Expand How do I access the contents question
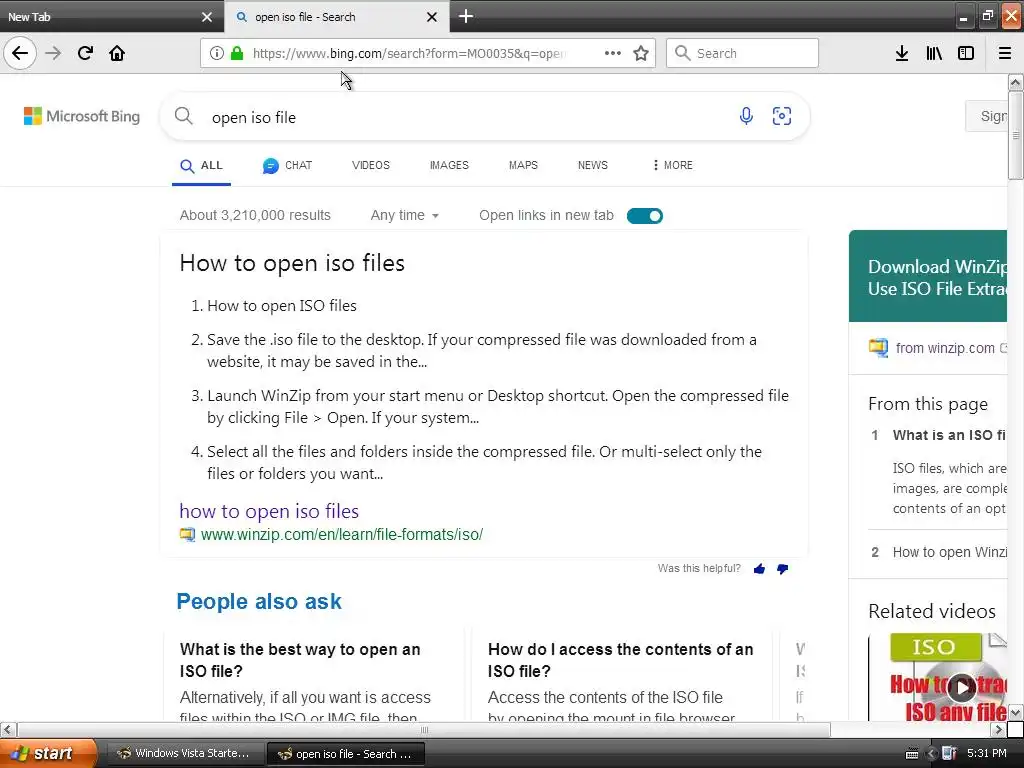This screenshot has height=768, width=1024. point(620,660)
